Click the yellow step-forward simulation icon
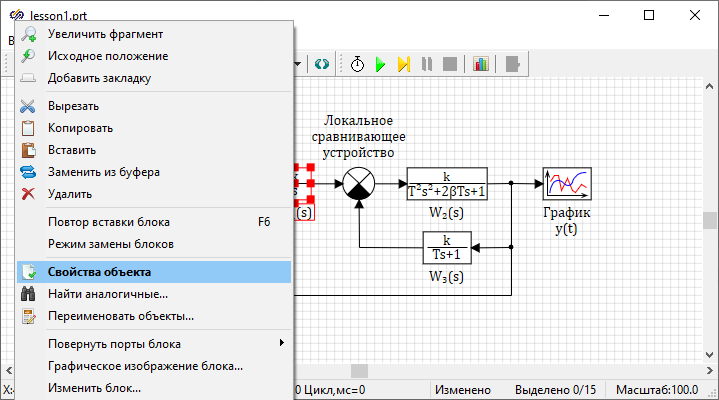This screenshot has width=719, height=400. coord(403,64)
